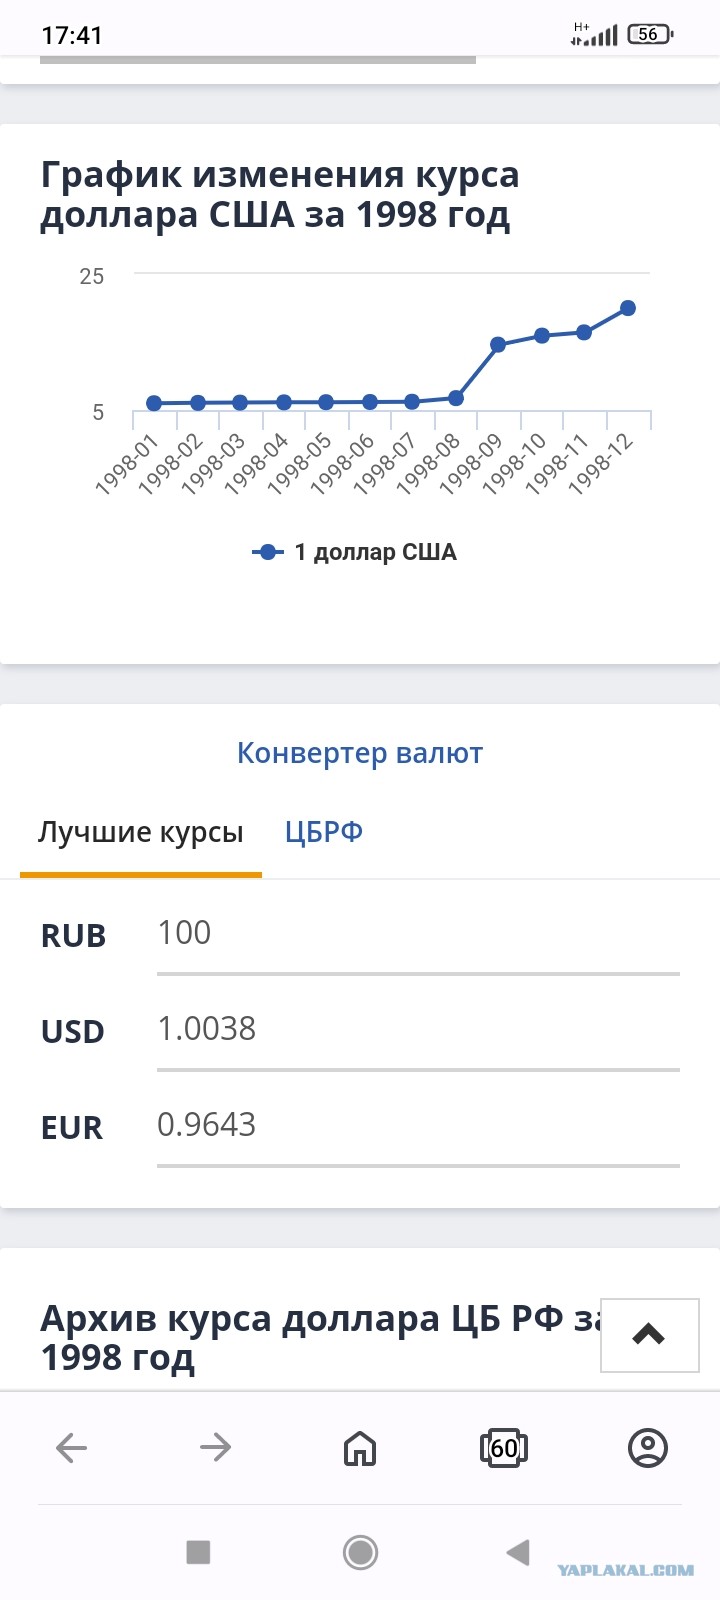Screen dimensions: 720x1600
Task: Tap the browser forward arrow
Action: click(215, 1447)
